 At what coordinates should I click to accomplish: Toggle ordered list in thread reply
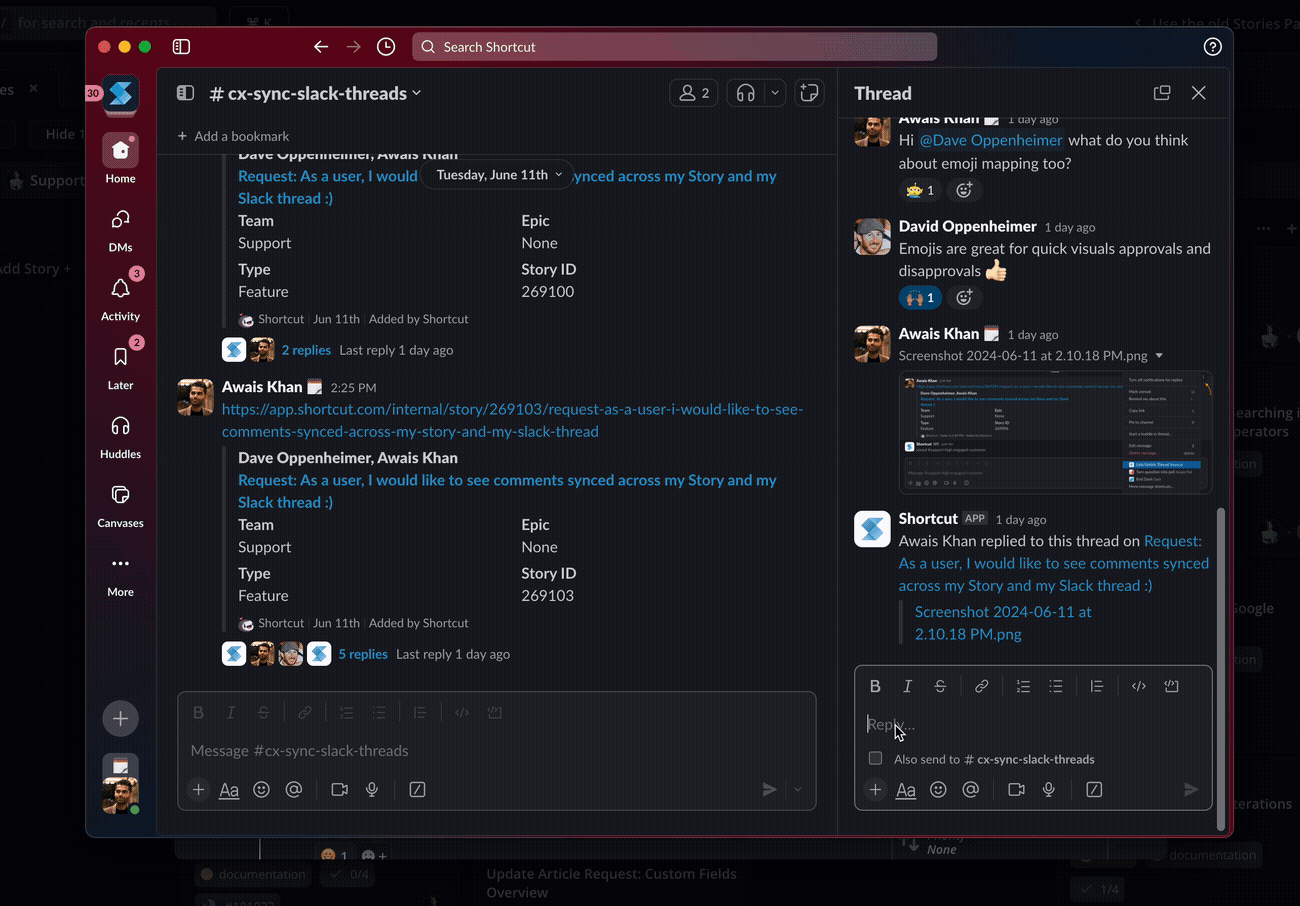click(1023, 685)
